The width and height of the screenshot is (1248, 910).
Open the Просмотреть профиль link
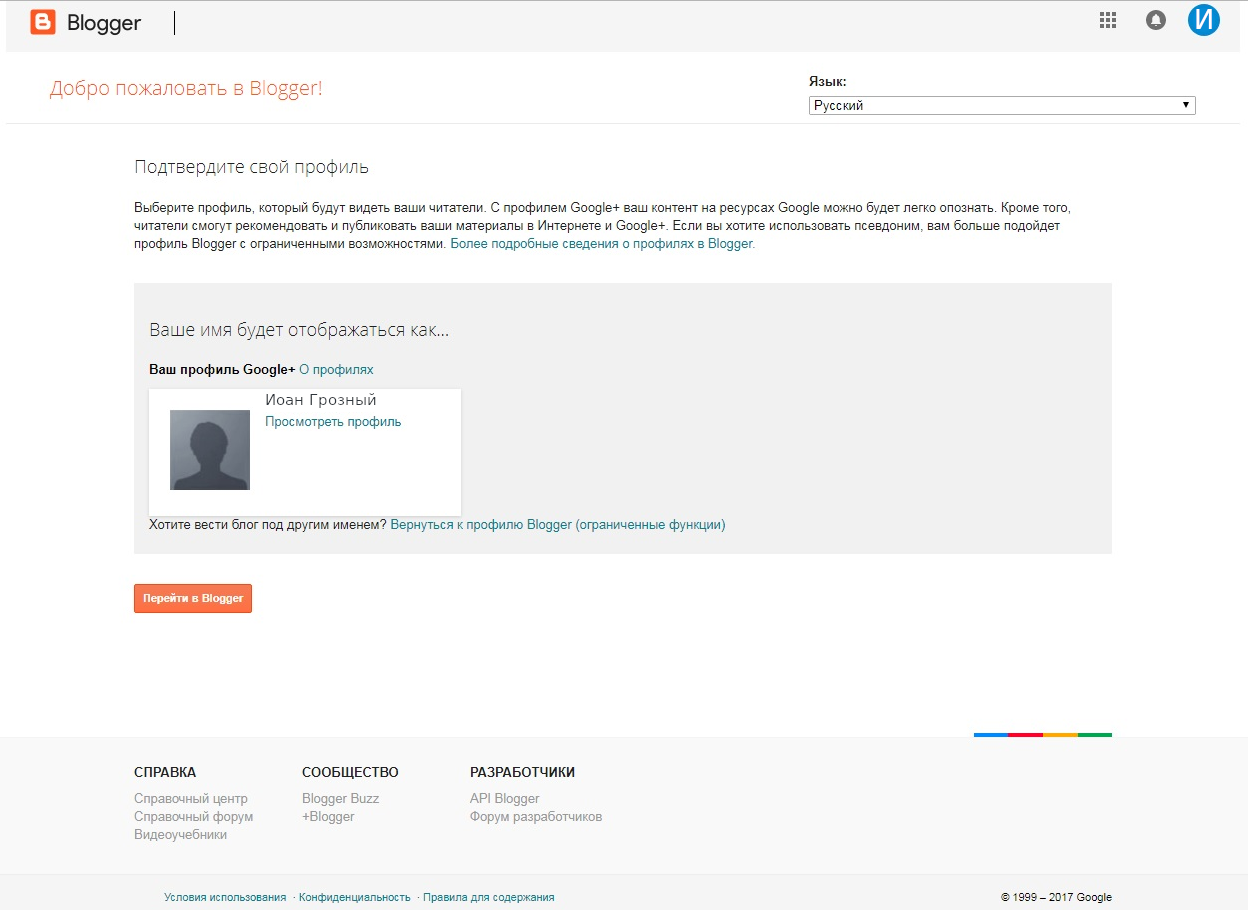coord(333,422)
